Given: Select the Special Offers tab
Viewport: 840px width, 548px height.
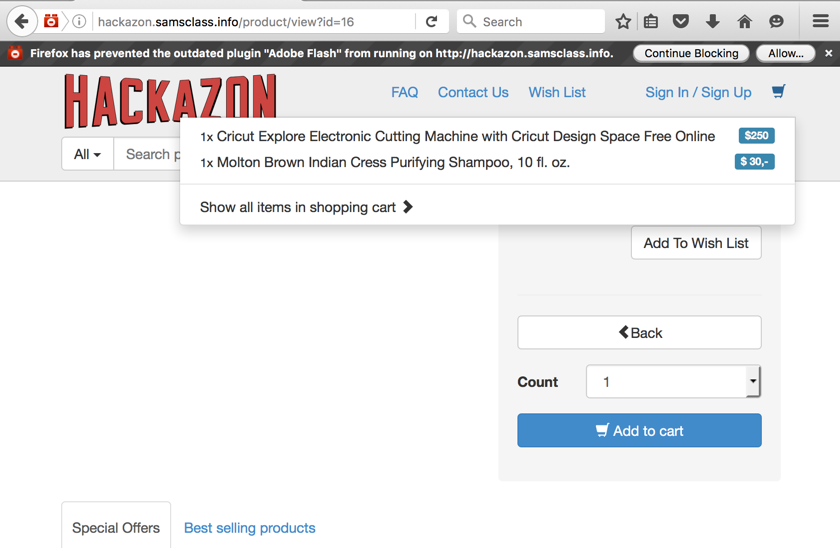Looking at the screenshot, I should click(116, 527).
